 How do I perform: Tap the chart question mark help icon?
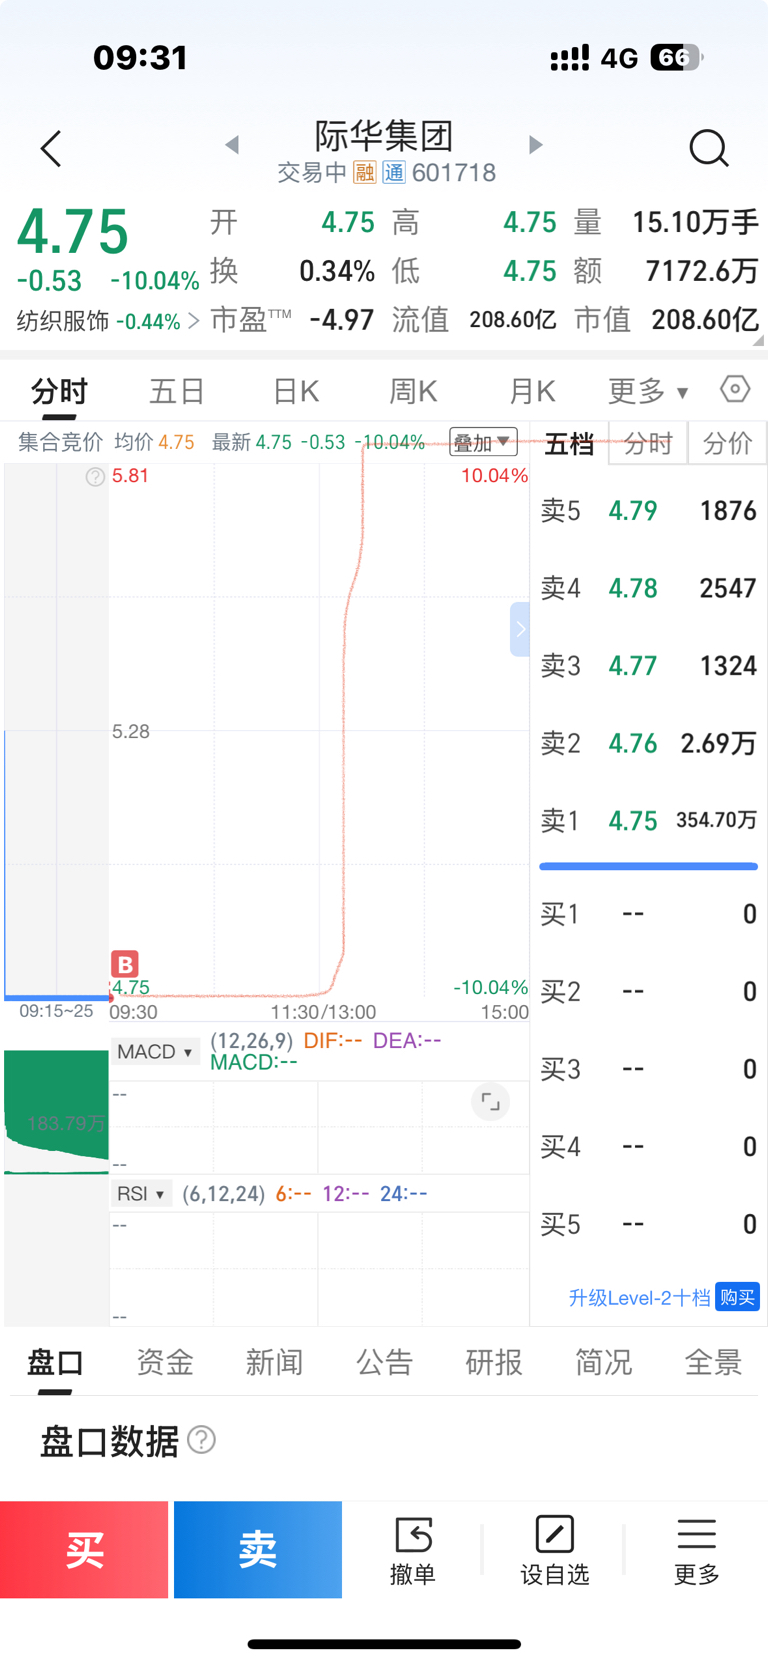pos(95,477)
